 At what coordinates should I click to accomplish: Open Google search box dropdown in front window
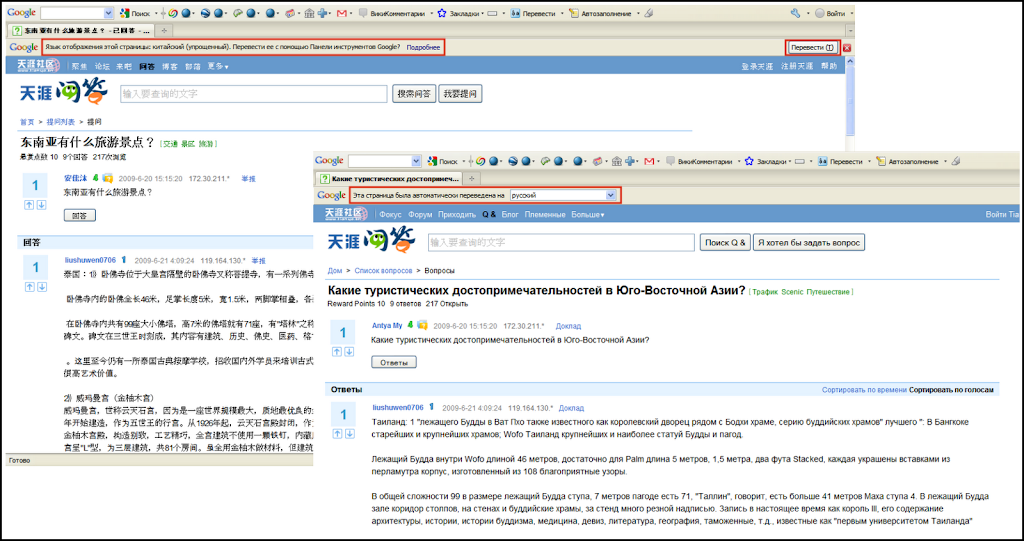click(417, 161)
